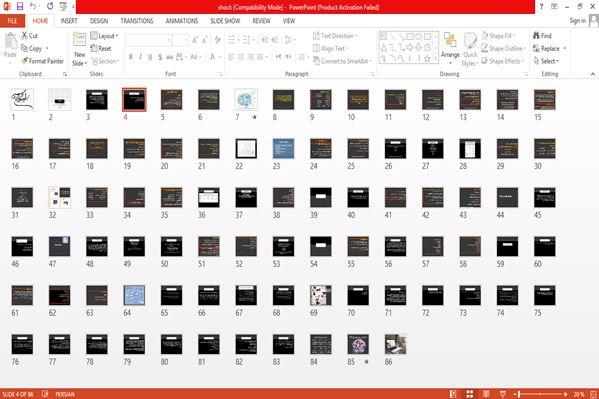
Task: Switch to the INSERT tab
Action: [69, 21]
